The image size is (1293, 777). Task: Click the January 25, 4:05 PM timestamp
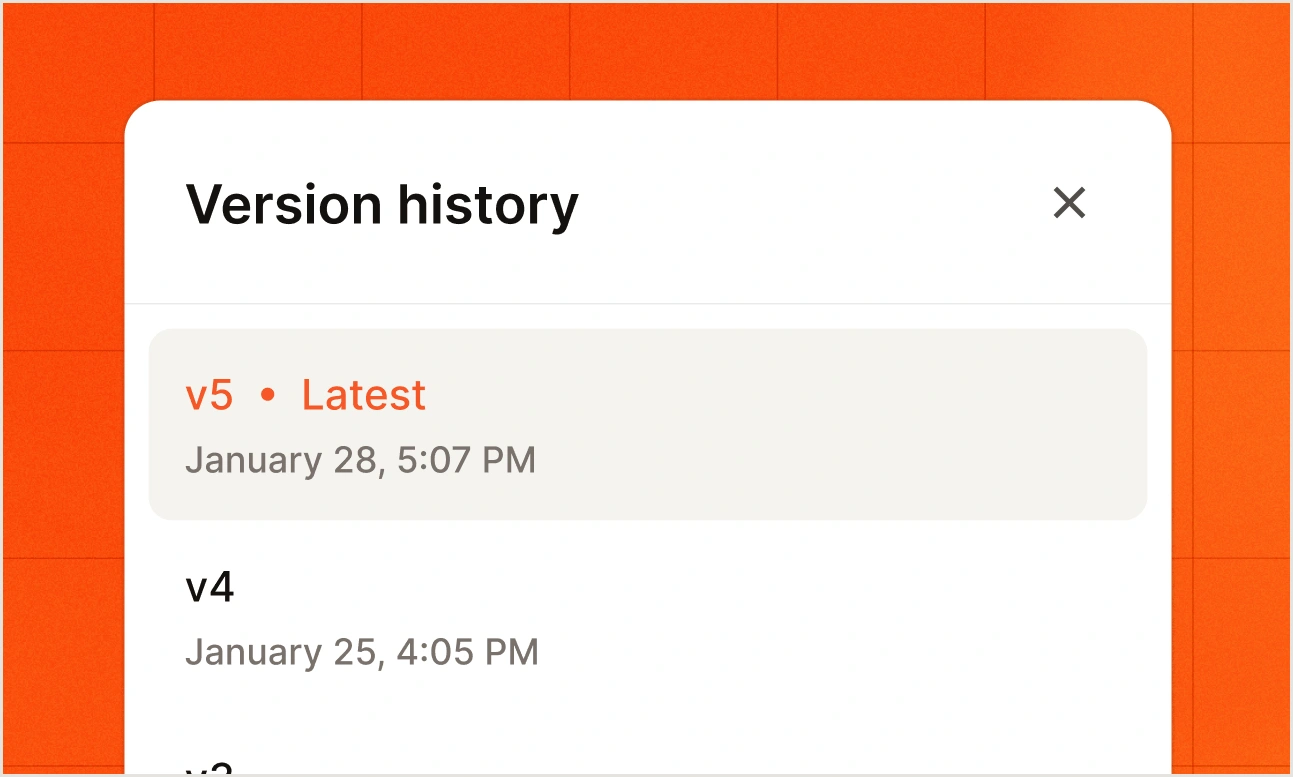click(x=362, y=652)
